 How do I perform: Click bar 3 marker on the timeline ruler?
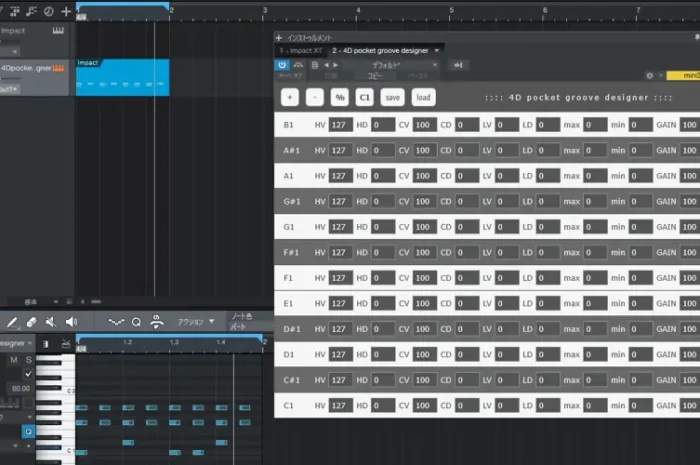[265, 10]
